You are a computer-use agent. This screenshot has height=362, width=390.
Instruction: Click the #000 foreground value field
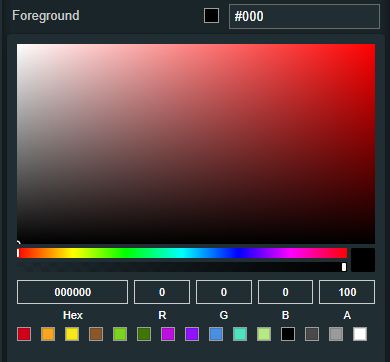coord(304,16)
